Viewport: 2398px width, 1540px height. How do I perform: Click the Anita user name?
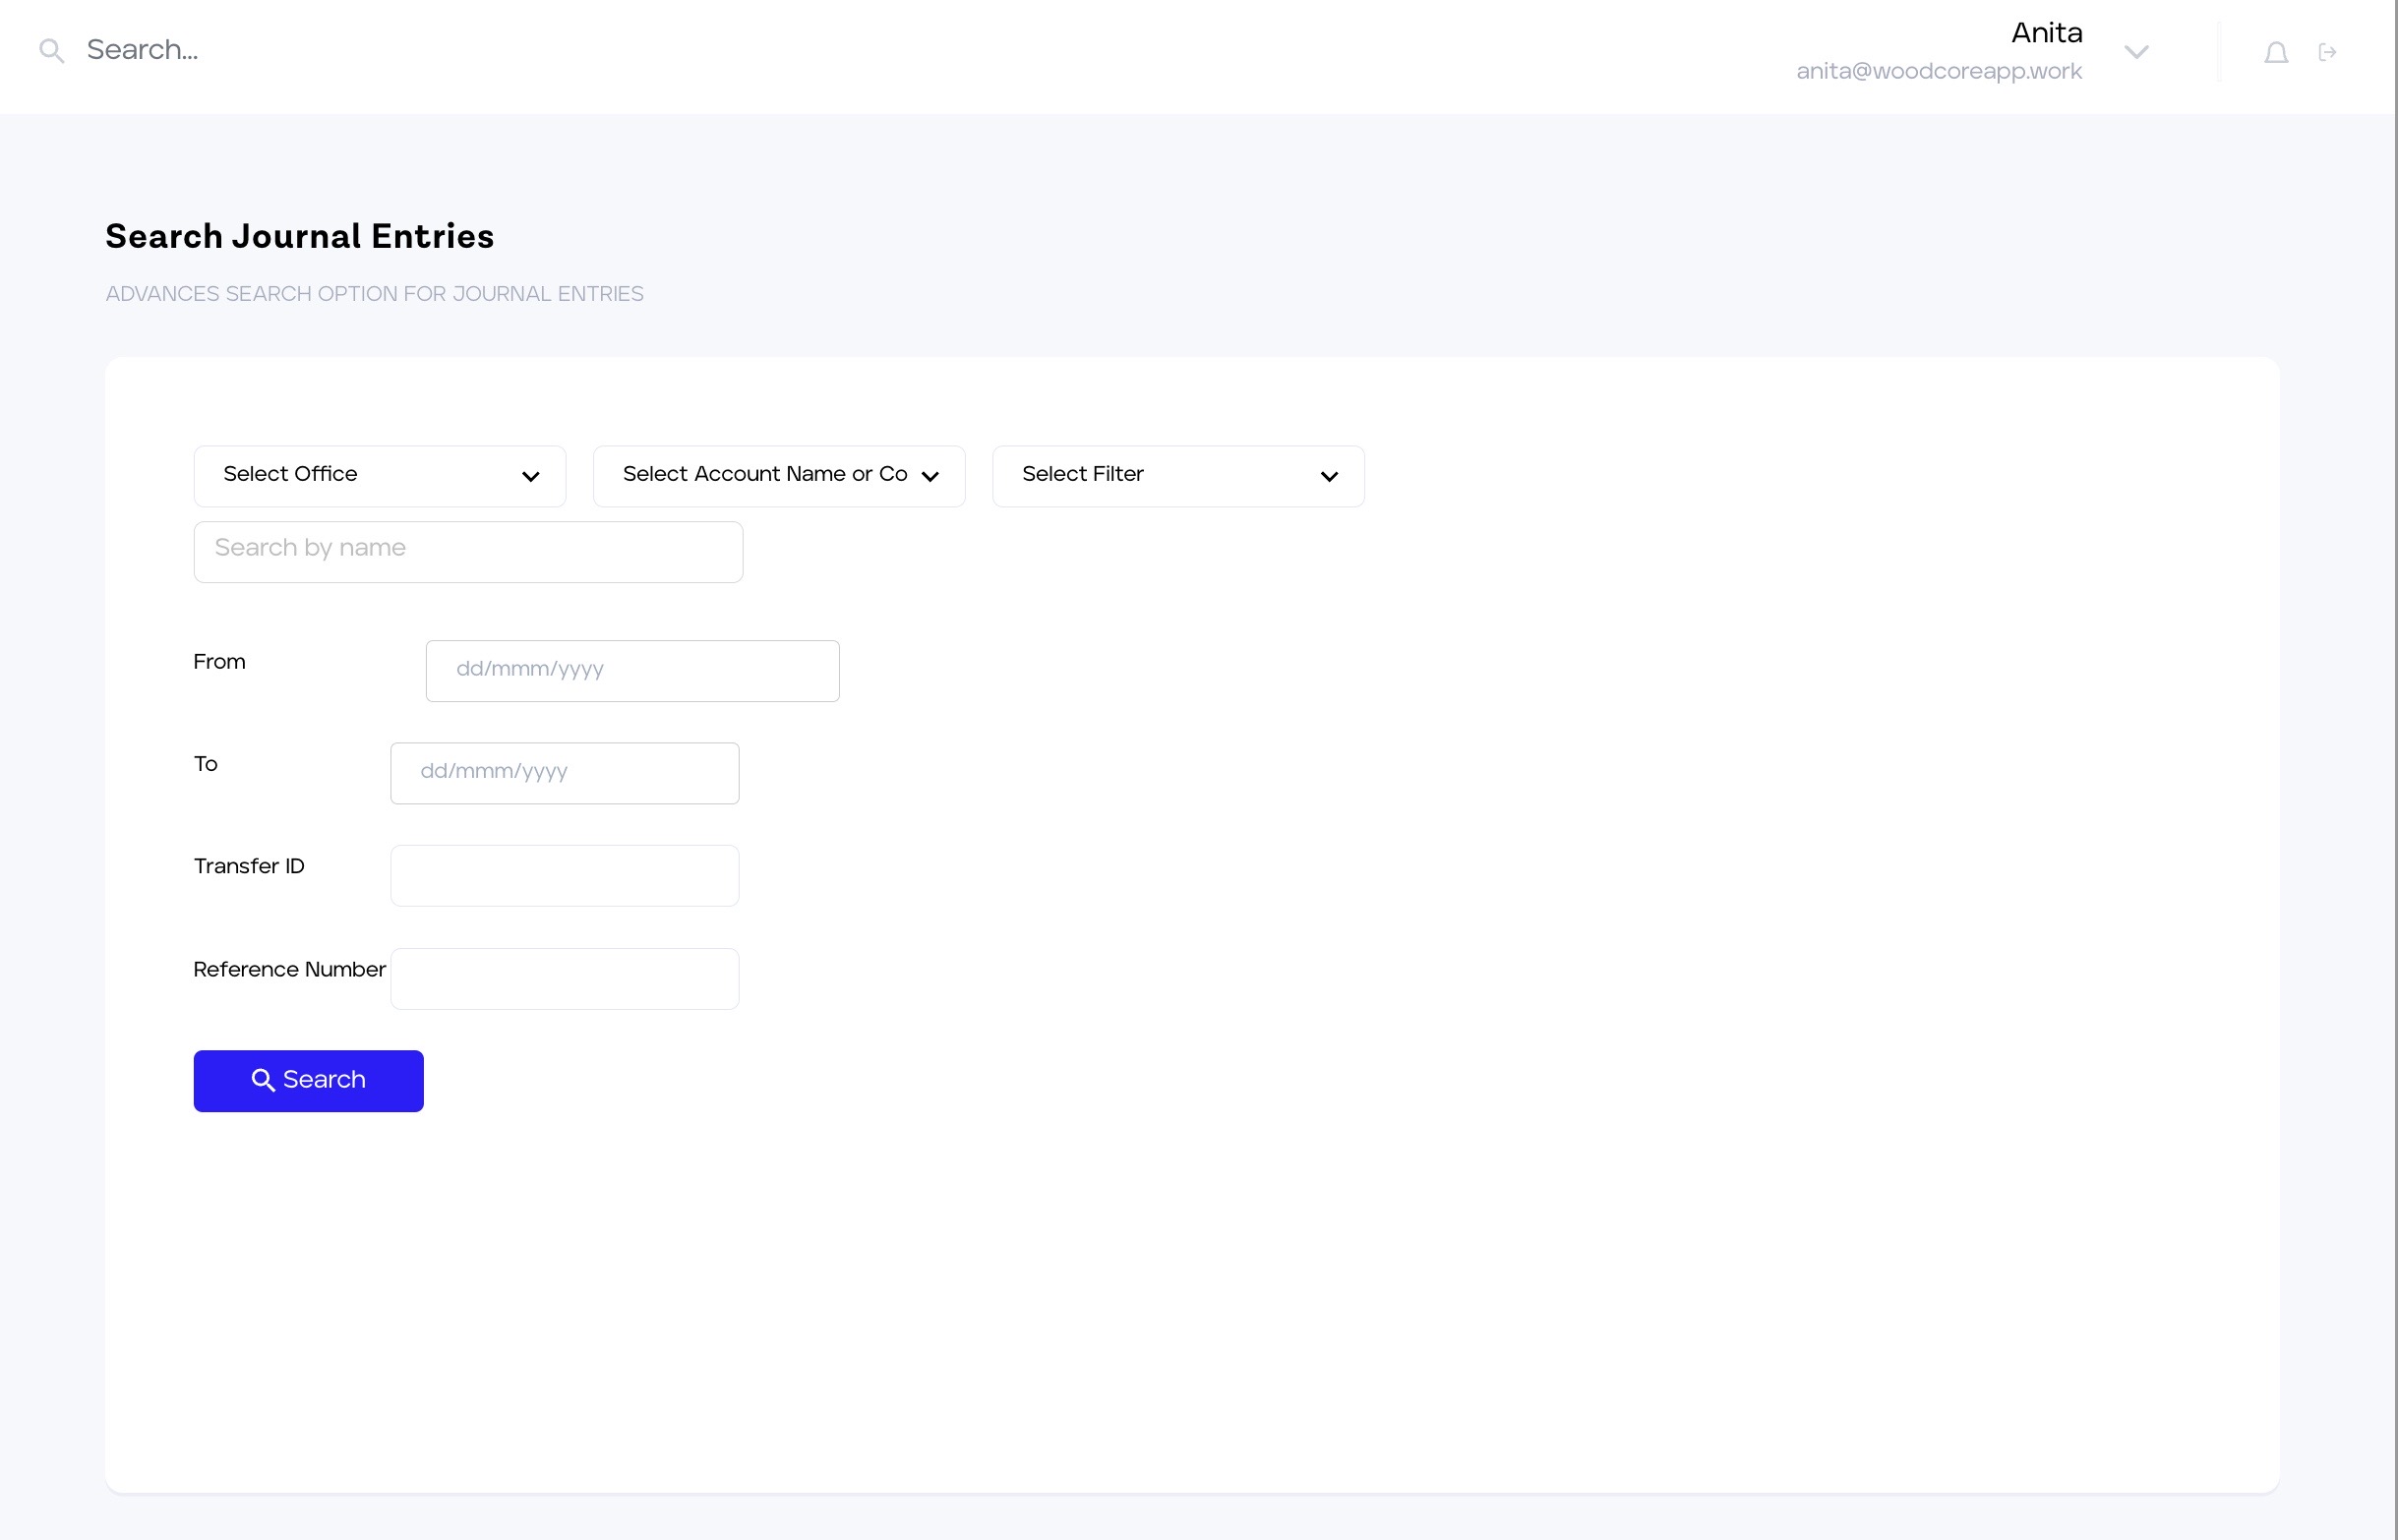[x=2046, y=33]
